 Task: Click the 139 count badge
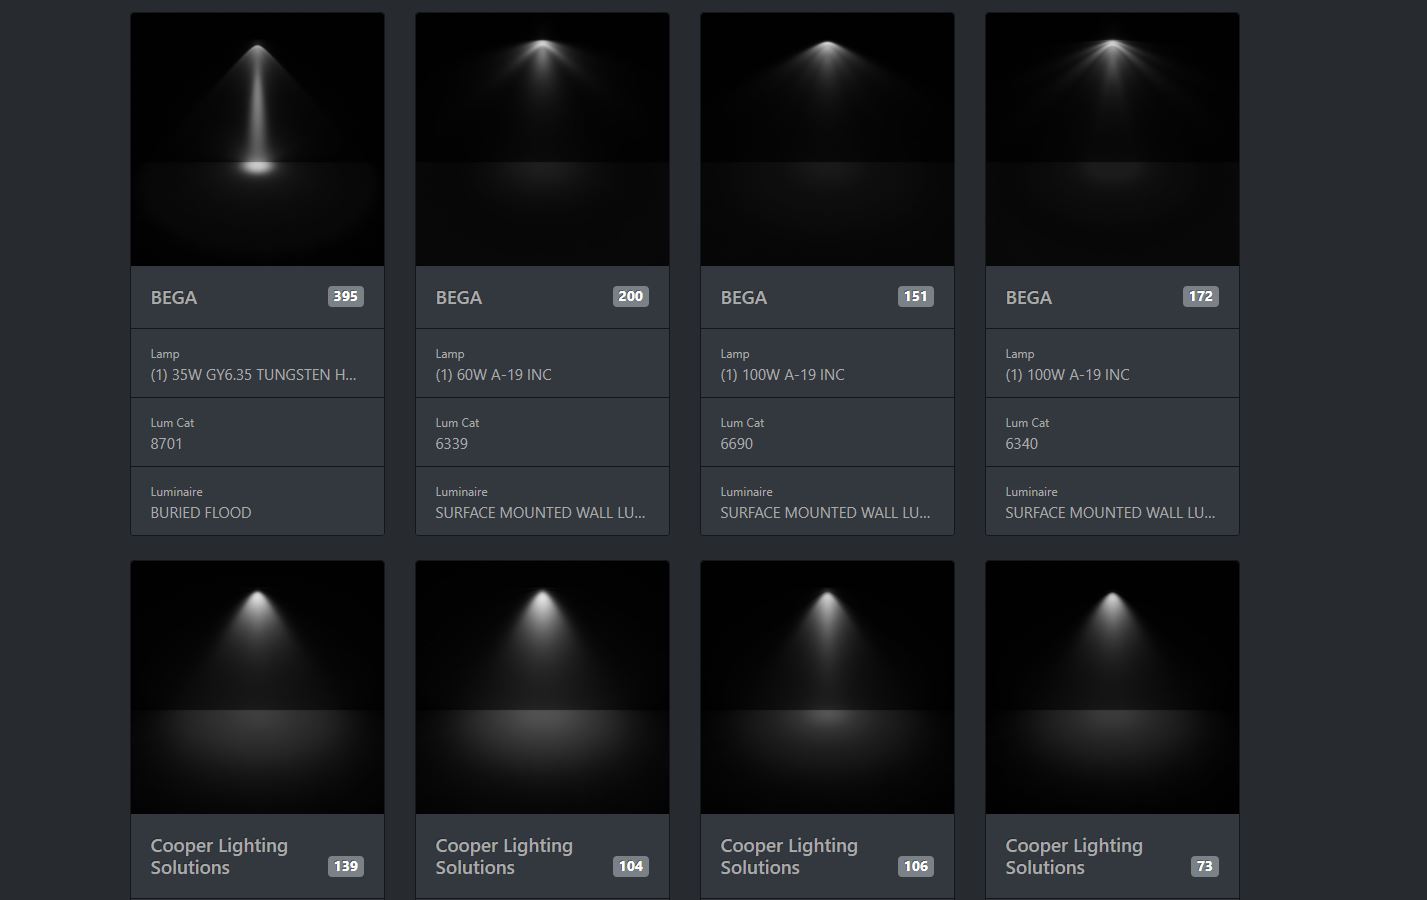pyautogui.click(x=346, y=866)
